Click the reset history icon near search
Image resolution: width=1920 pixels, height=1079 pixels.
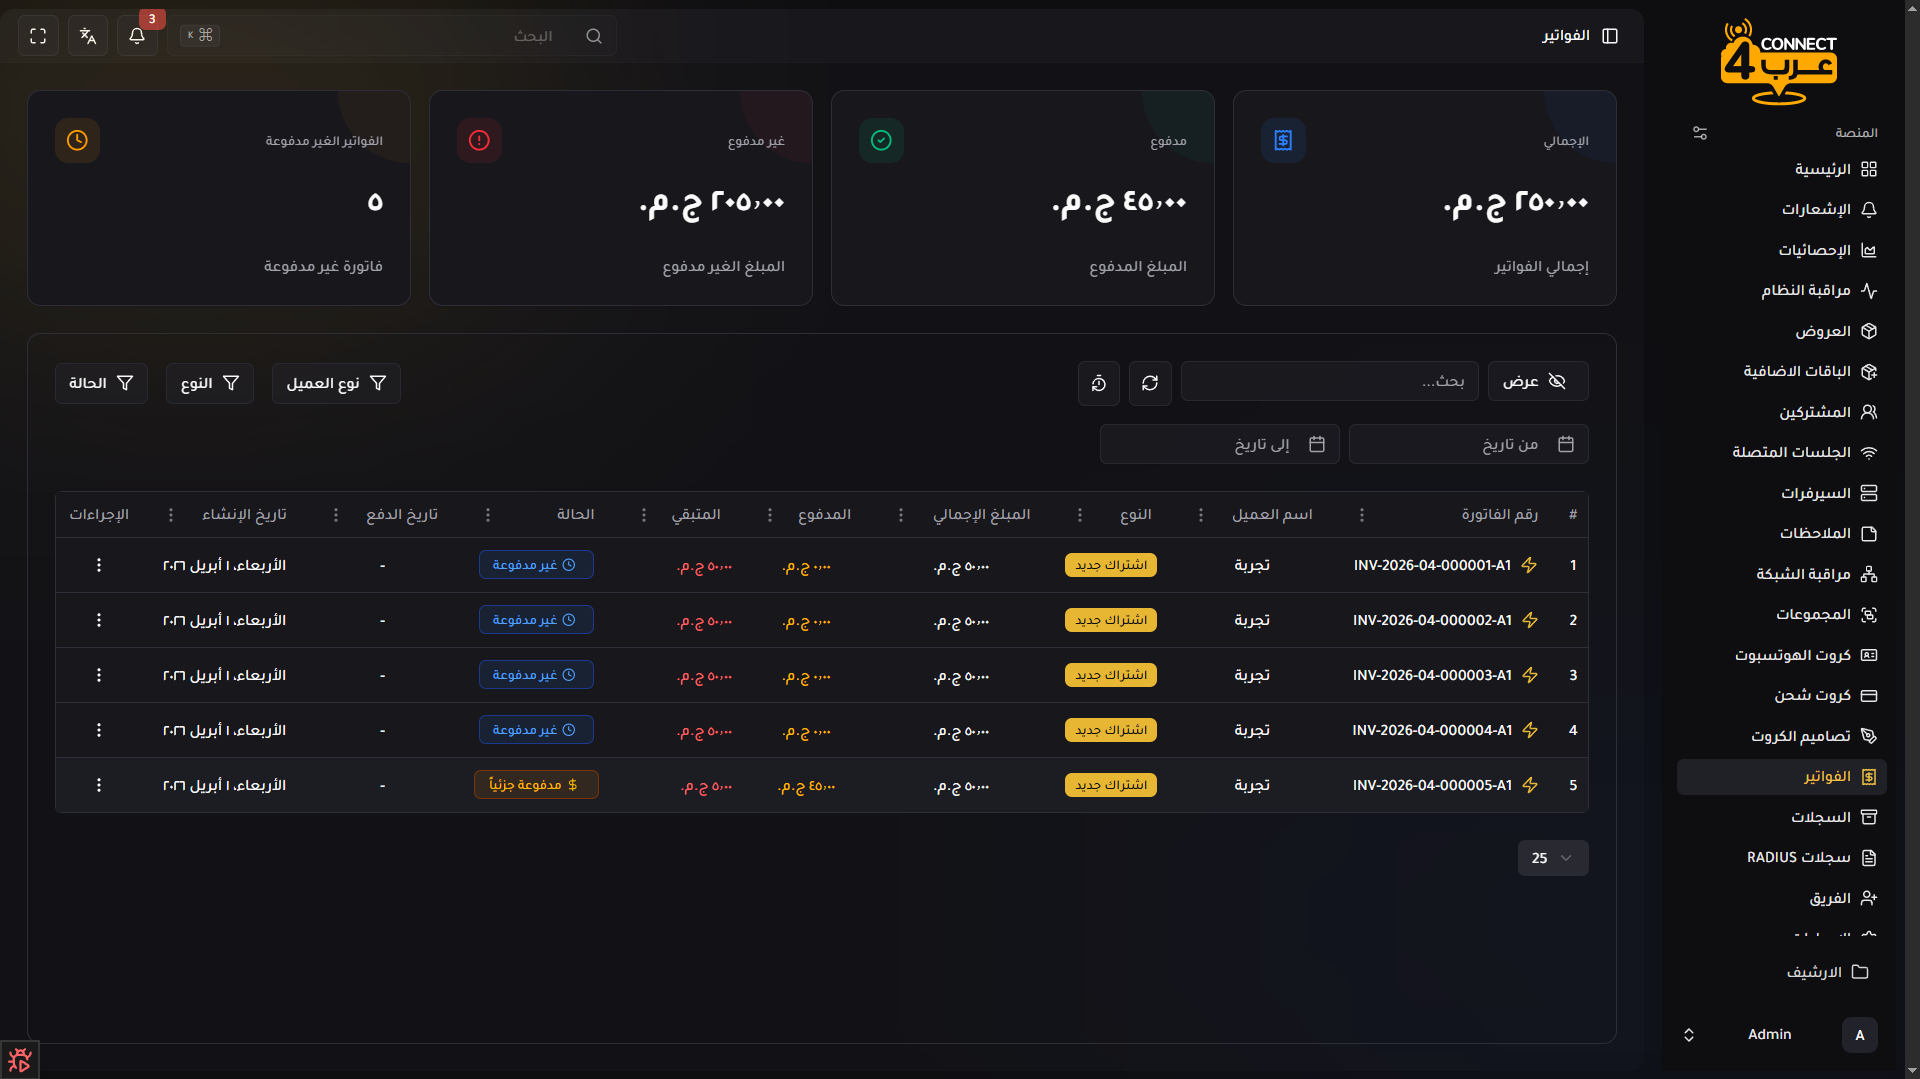(1099, 383)
